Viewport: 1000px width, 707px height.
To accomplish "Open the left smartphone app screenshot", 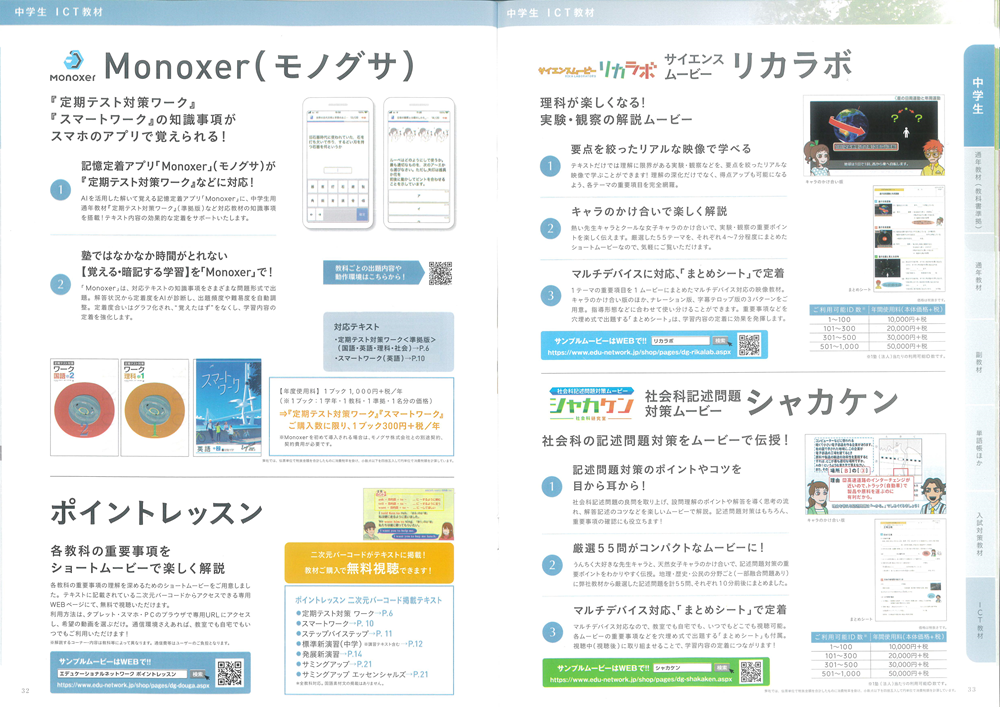I will point(338,163).
